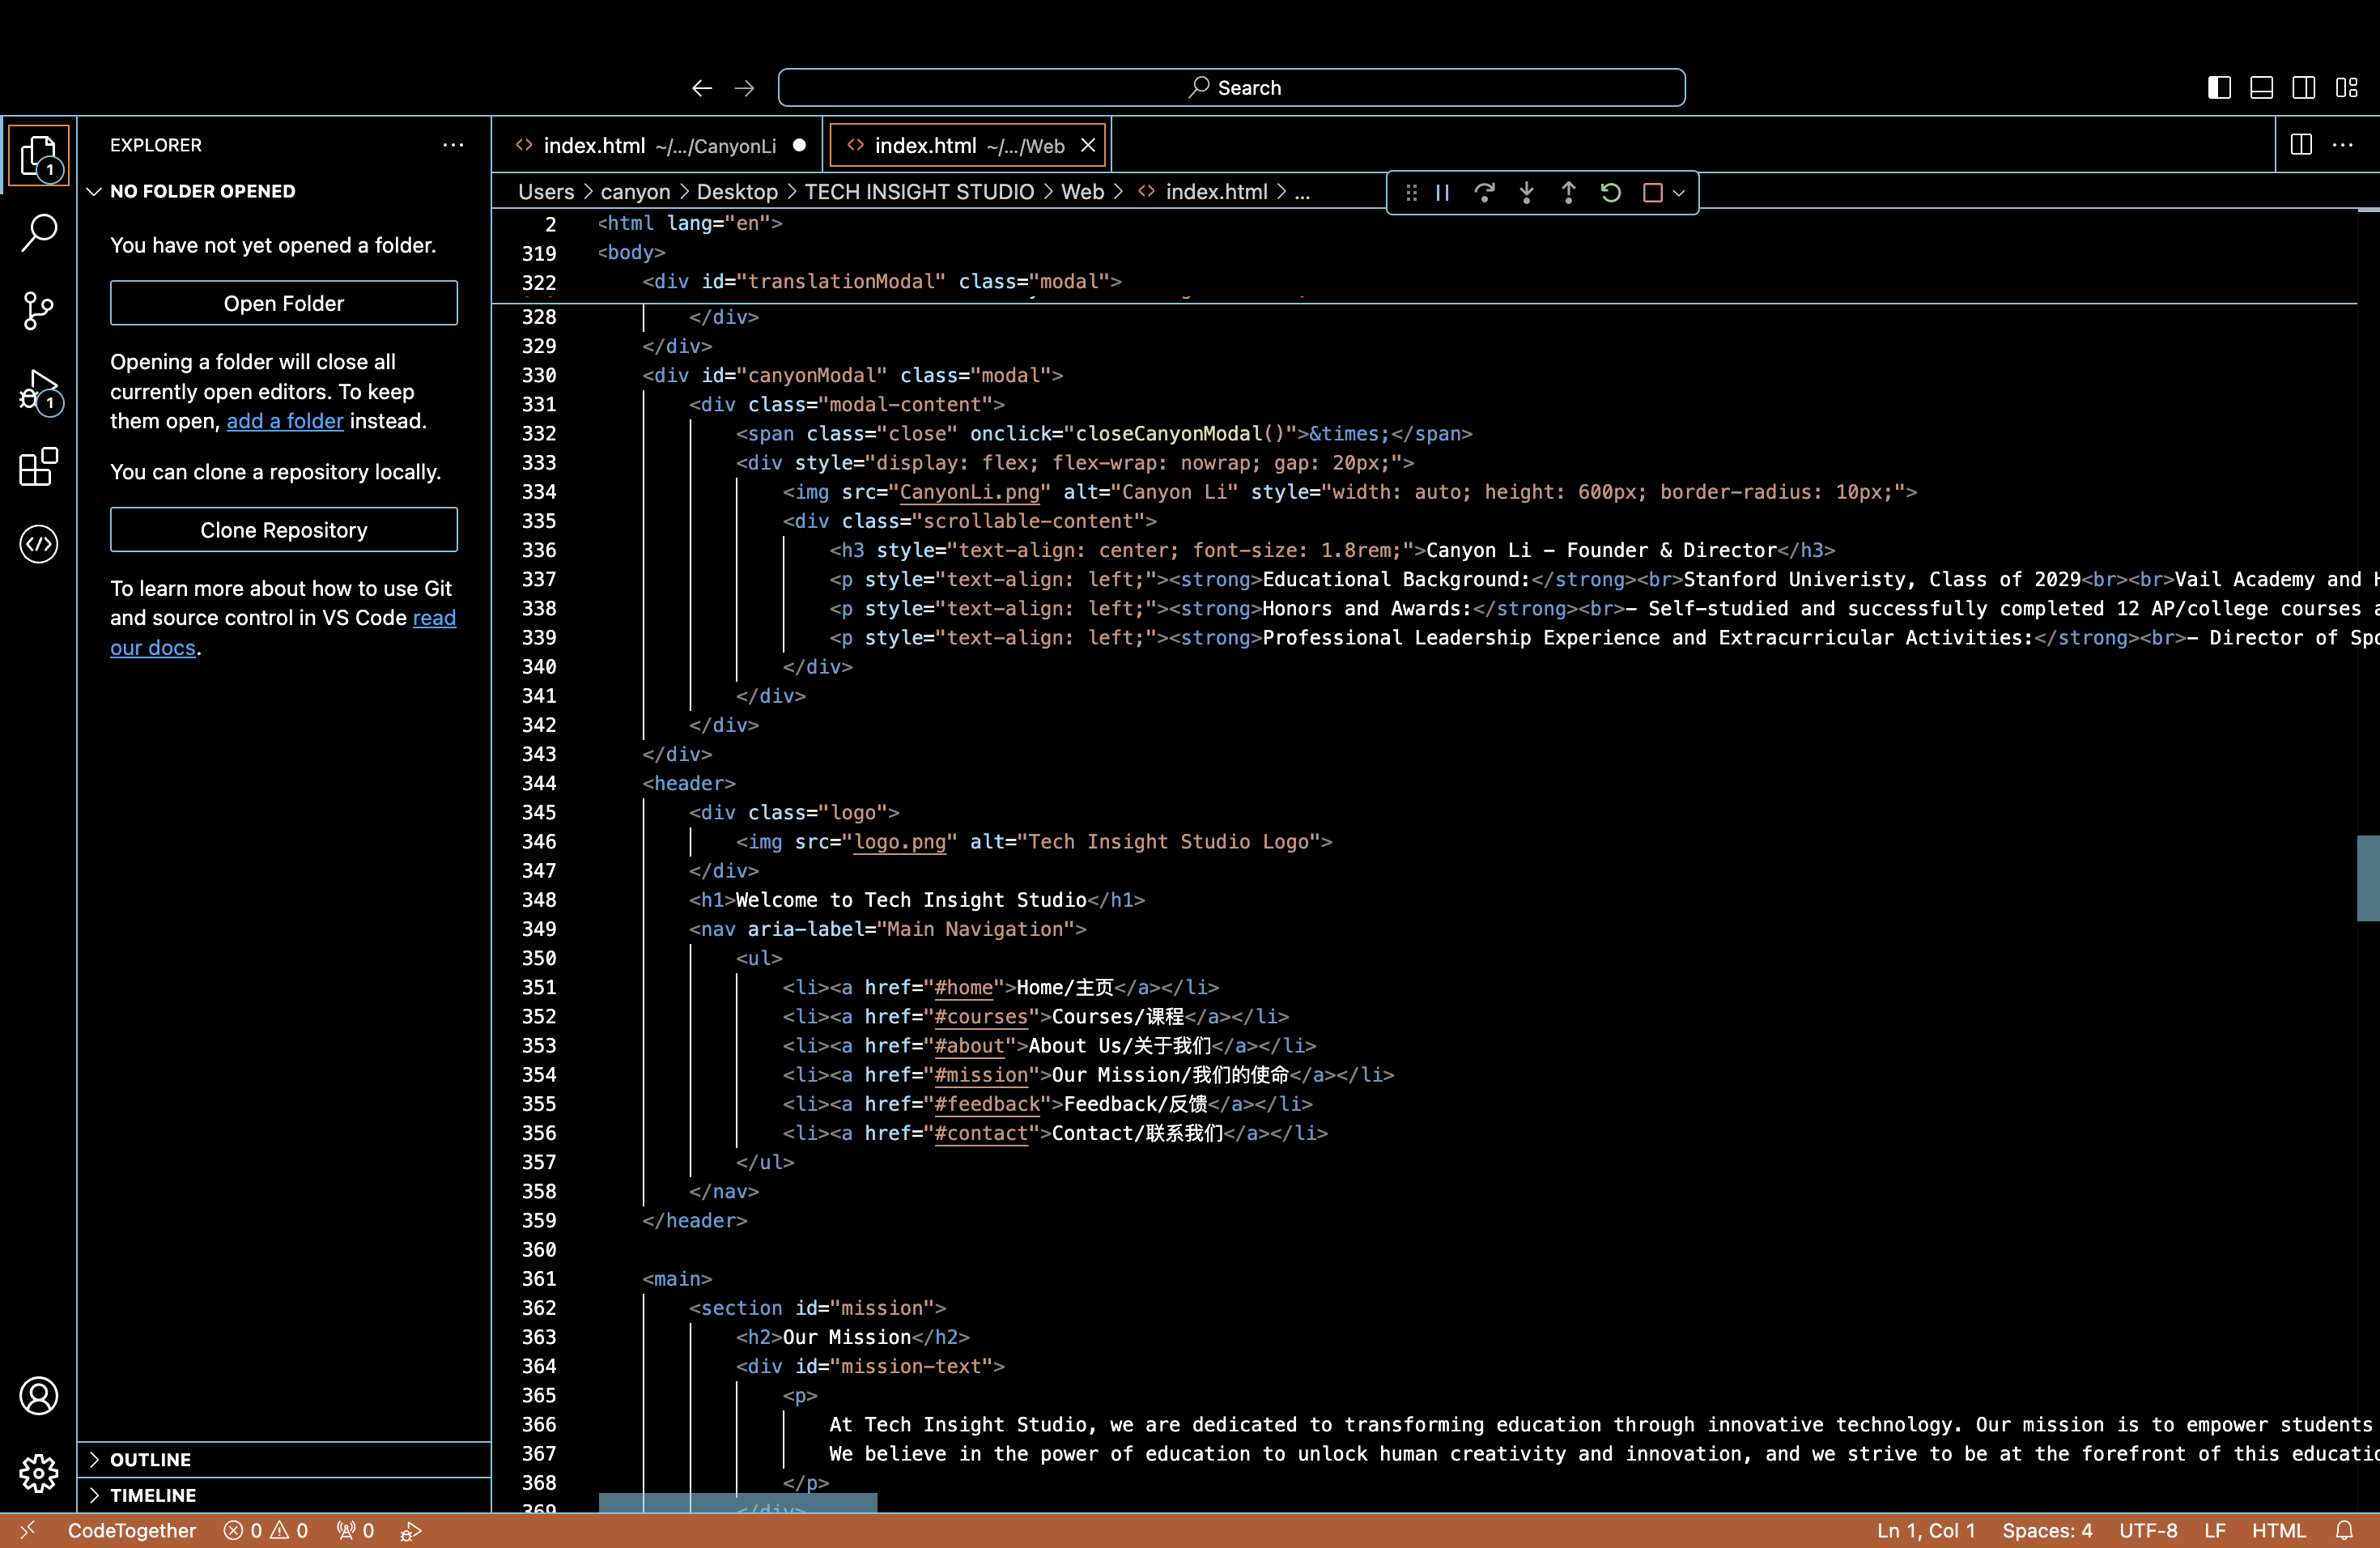The height and width of the screenshot is (1548, 2380).
Task: Click the Ln 1, Col 1 indicator
Action: click(x=1926, y=1530)
